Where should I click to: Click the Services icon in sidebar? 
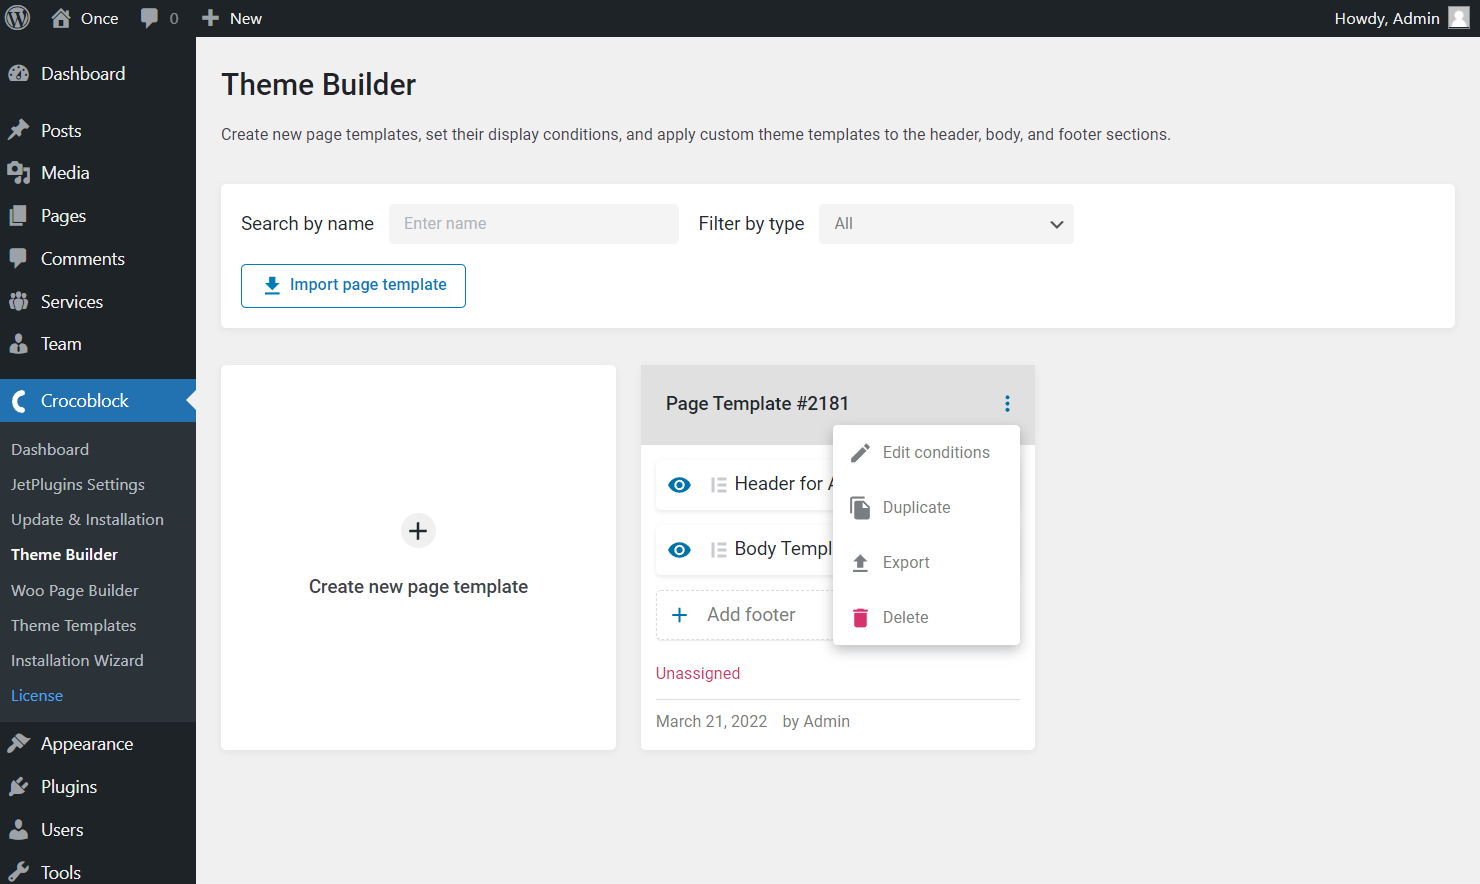tap(19, 301)
